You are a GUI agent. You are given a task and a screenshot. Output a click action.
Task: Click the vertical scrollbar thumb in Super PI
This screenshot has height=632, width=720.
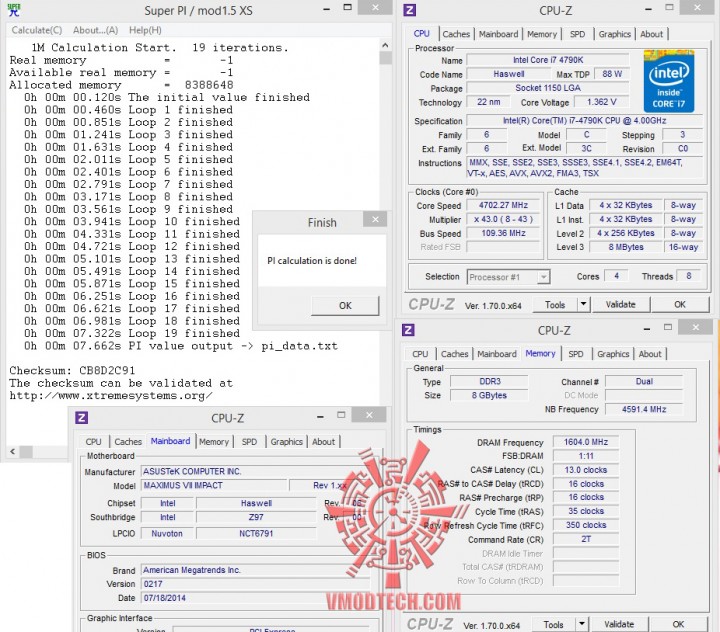pyautogui.click(x=385, y=58)
